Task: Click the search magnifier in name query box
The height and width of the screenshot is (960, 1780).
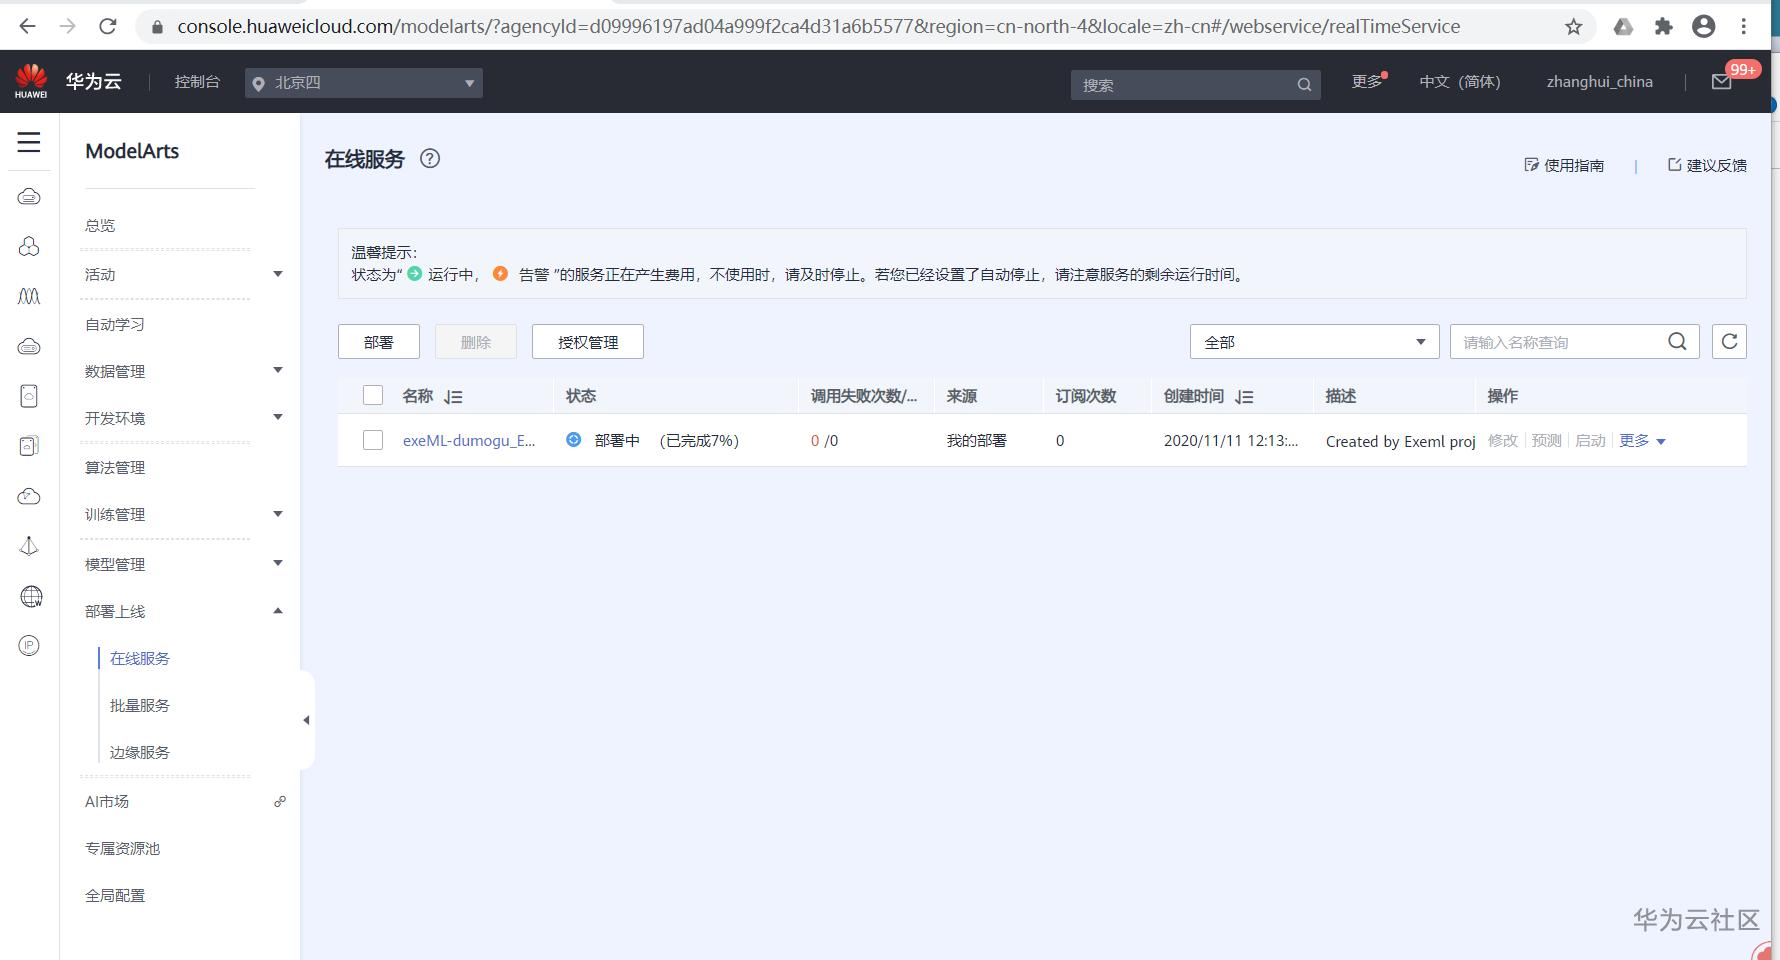Action: click(x=1677, y=341)
